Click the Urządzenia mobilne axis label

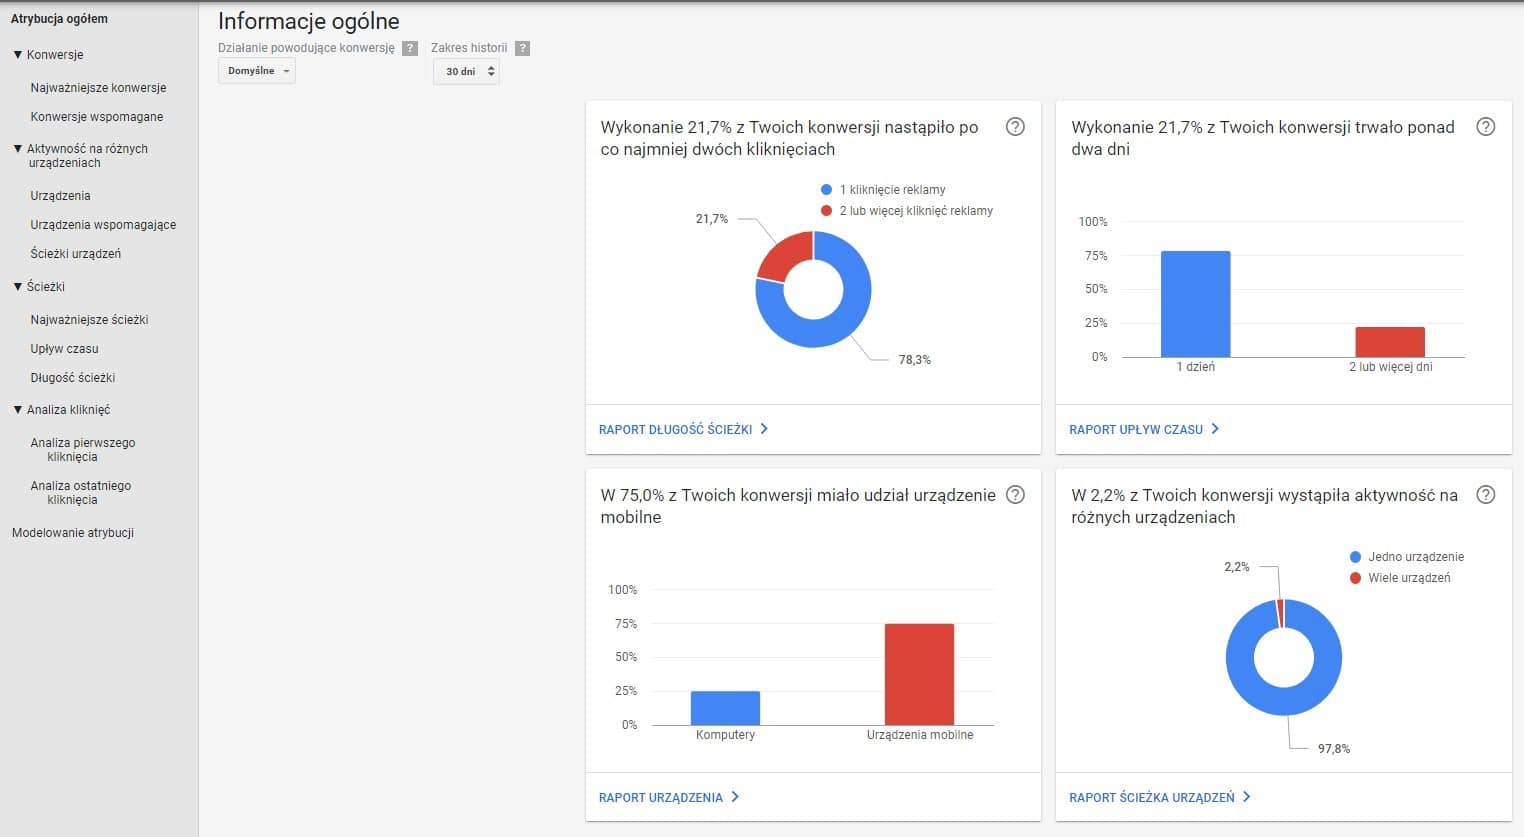point(920,735)
